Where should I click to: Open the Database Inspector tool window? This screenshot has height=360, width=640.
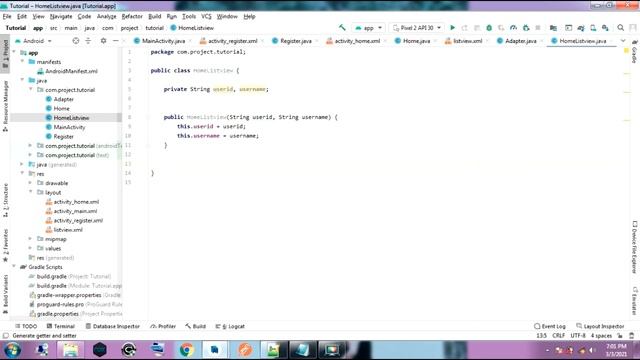tap(112, 326)
